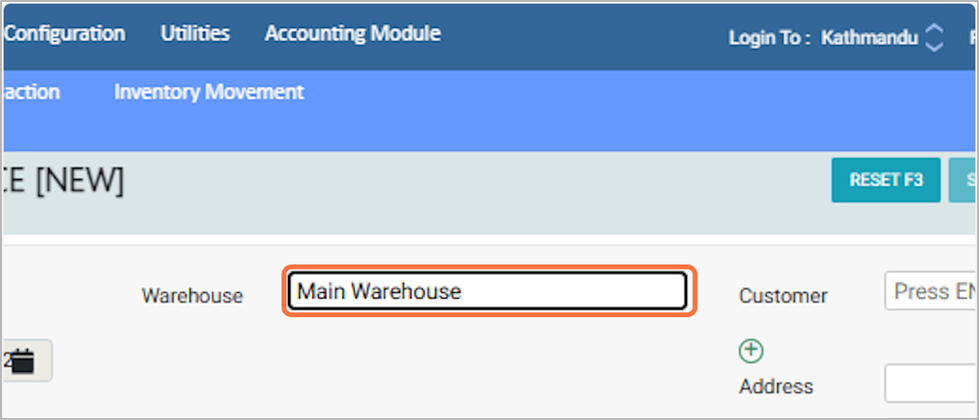Select the Inventory Movement submenu
979x420 pixels.
209,92
